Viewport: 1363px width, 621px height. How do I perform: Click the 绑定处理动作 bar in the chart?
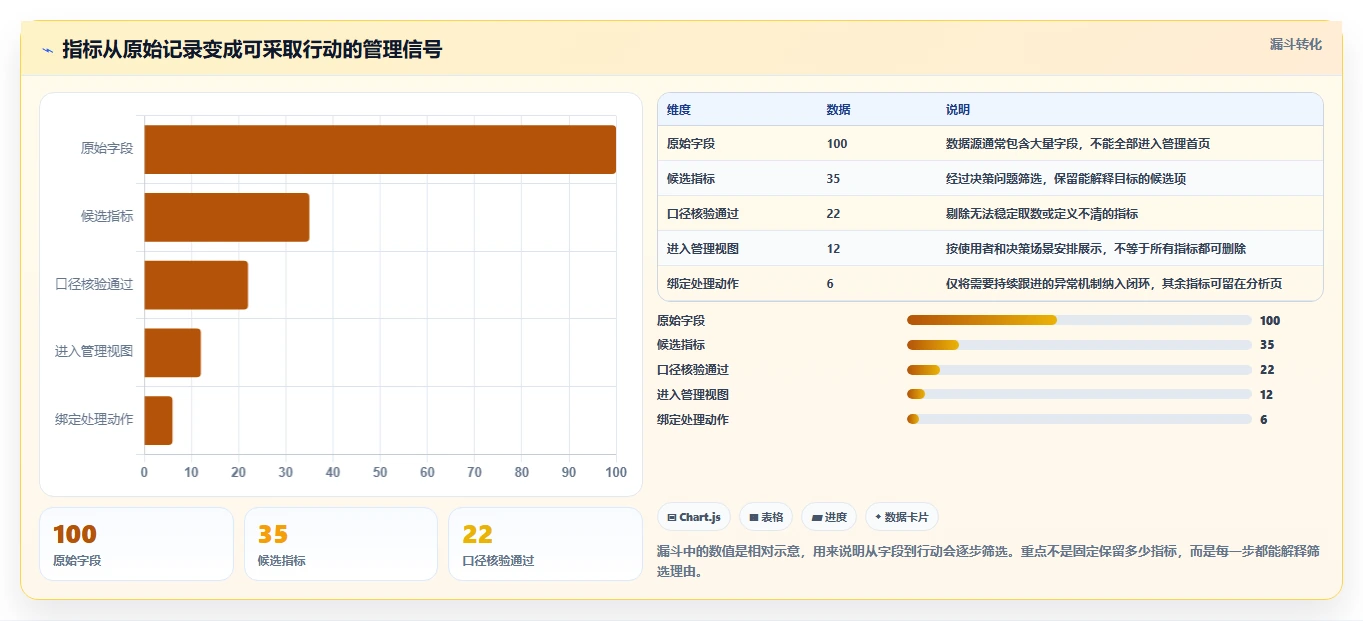[159, 420]
